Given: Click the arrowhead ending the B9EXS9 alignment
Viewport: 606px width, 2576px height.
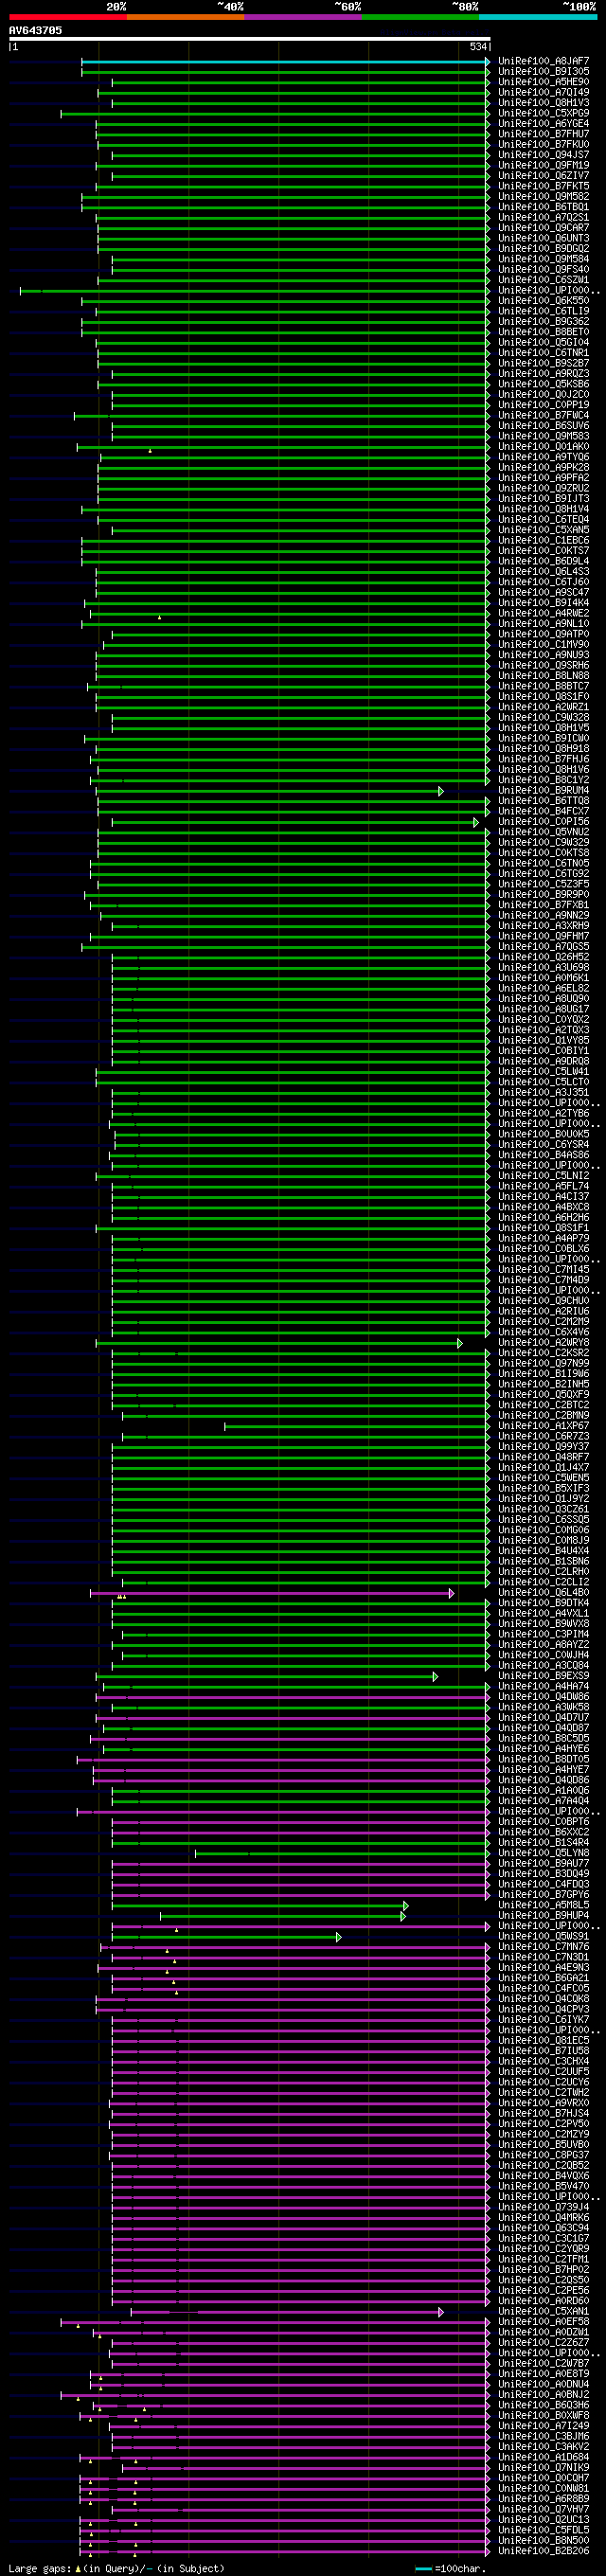Looking at the screenshot, I should click(435, 1676).
